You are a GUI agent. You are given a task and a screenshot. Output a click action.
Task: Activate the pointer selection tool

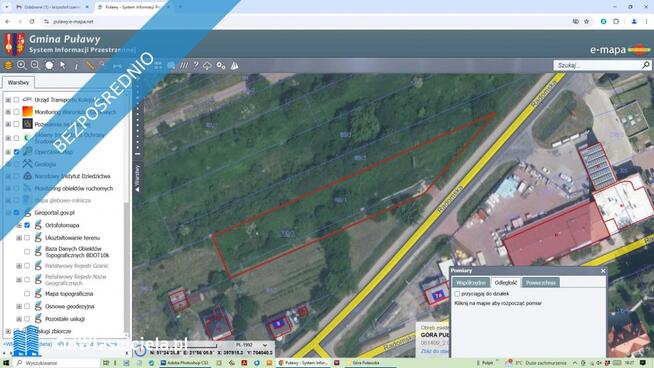pos(63,65)
